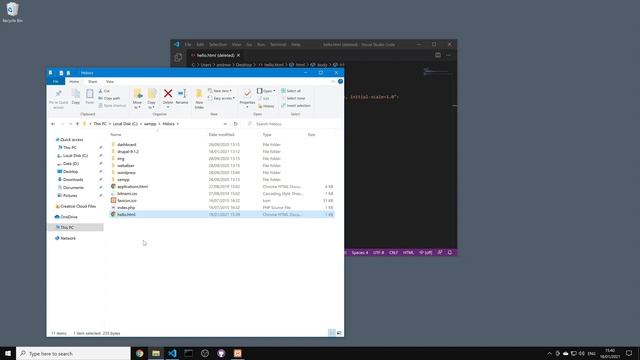The height and width of the screenshot is (360, 640).
Task: Click Cut in the Clipboard group
Action: pyautogui.click(x=104, y=91)
